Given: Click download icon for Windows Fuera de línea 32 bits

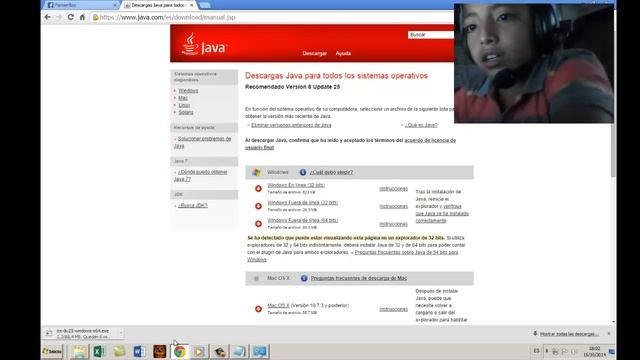Looking at the screenshot, I should pos(258,206).
